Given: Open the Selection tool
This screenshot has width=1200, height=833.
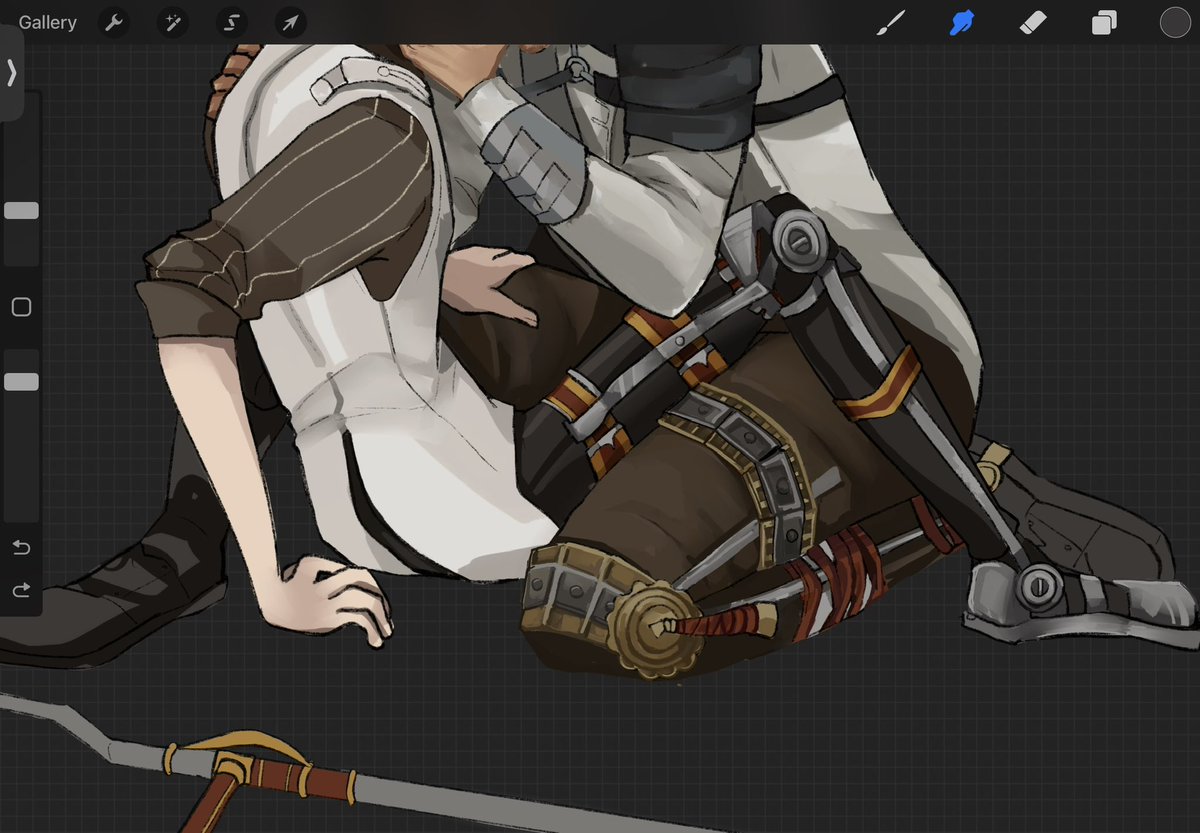Looking at the screenshot, I should [x=232, y=22].
